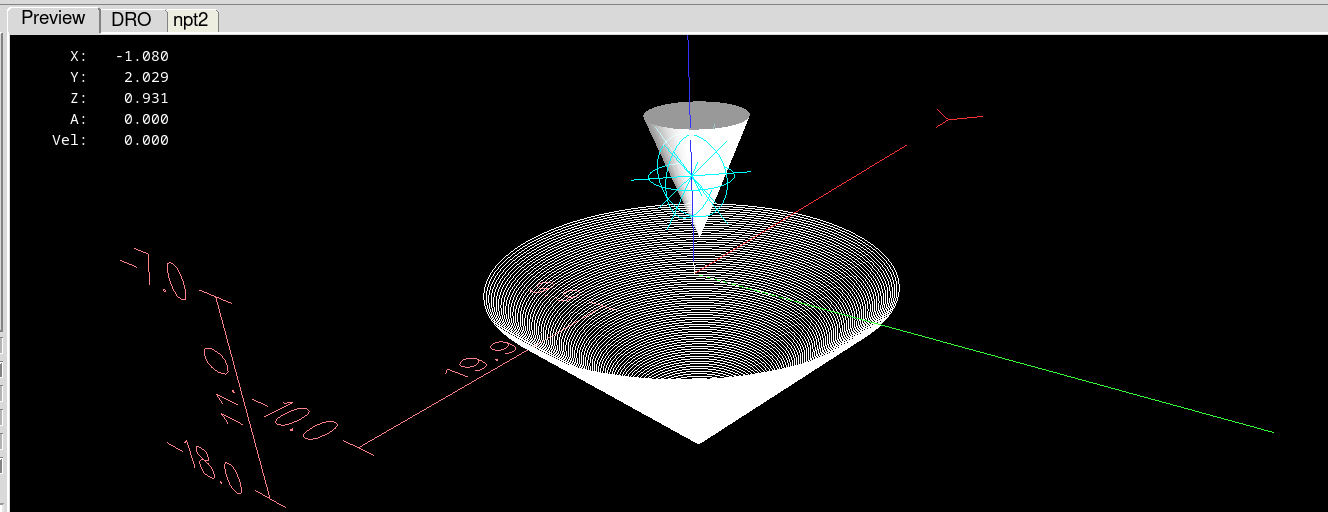Click the A axis readout value
1328x512 pixels.
coord(146,119)
